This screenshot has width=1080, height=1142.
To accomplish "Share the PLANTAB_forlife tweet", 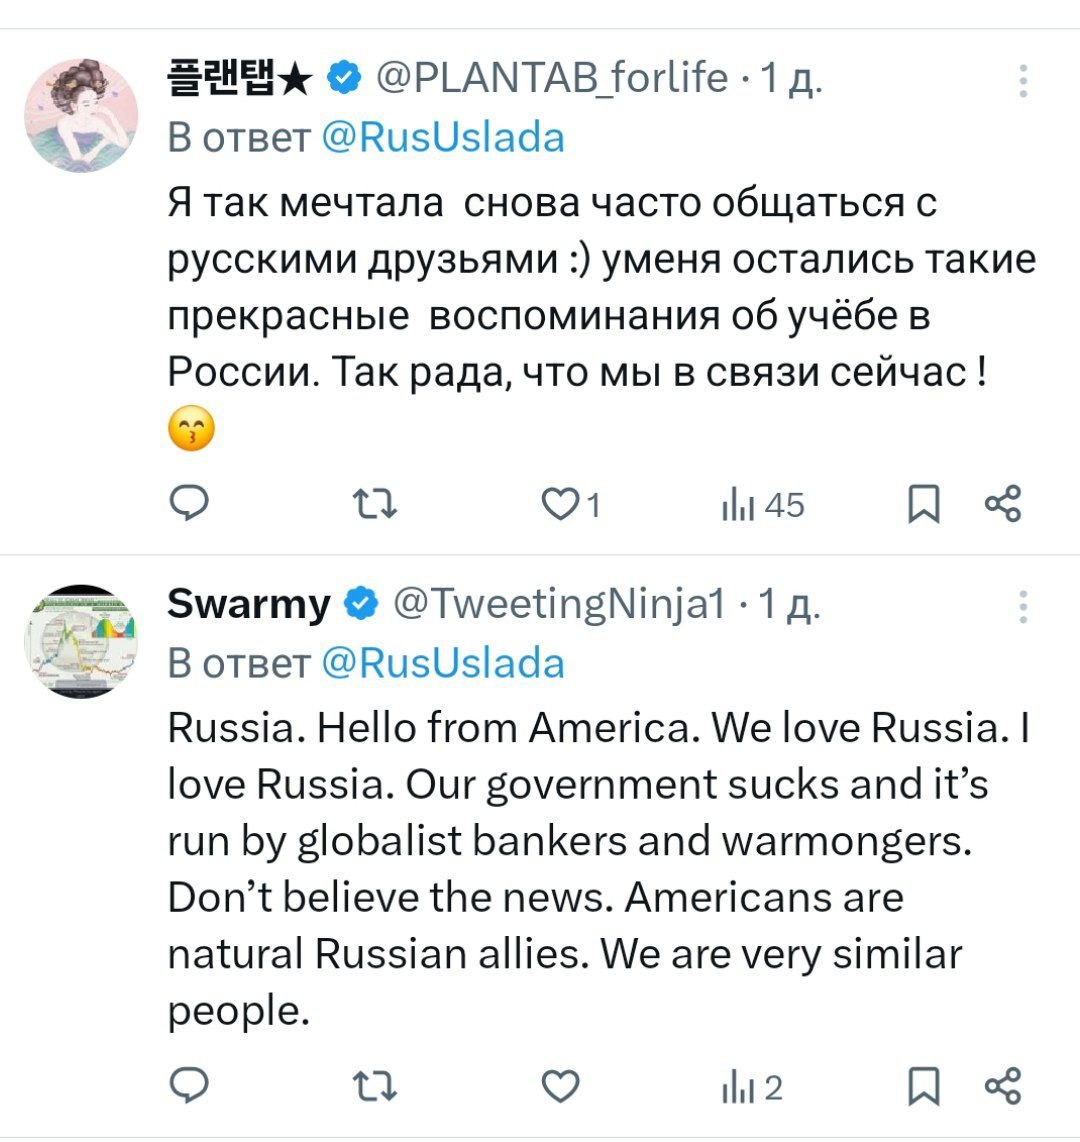I will pos(1003,504).
